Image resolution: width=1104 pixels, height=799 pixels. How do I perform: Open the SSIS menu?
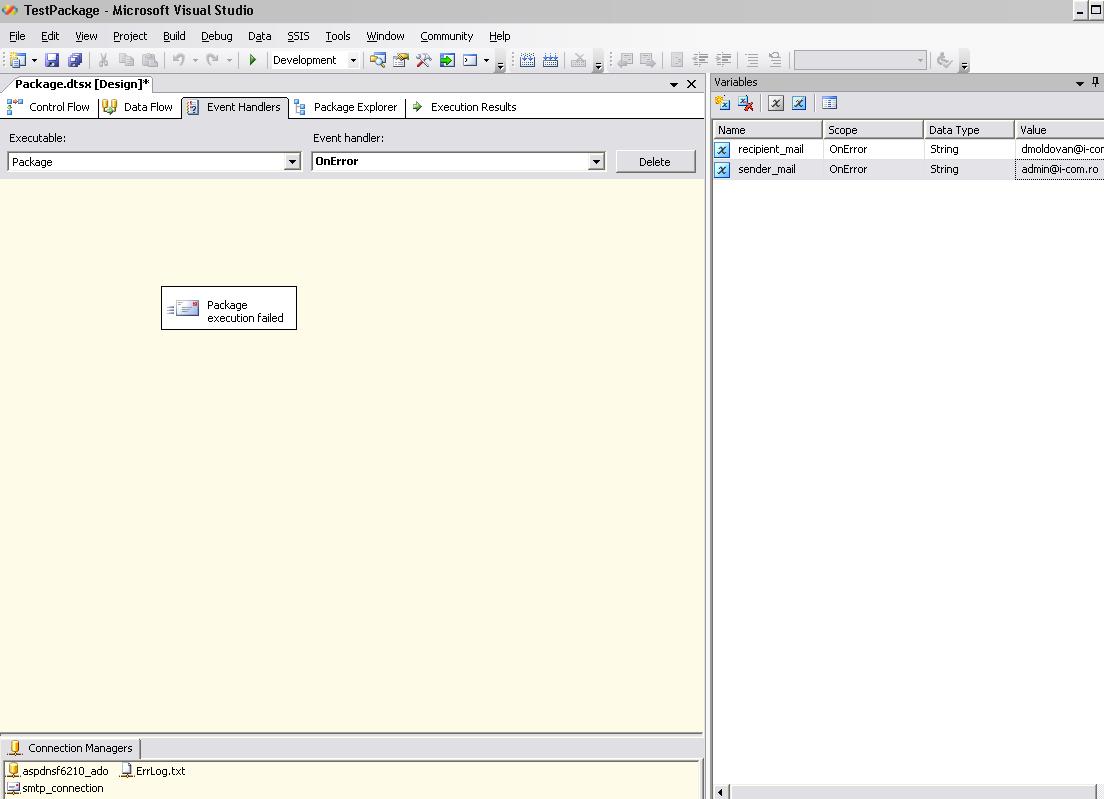click(x=298, y=36)
